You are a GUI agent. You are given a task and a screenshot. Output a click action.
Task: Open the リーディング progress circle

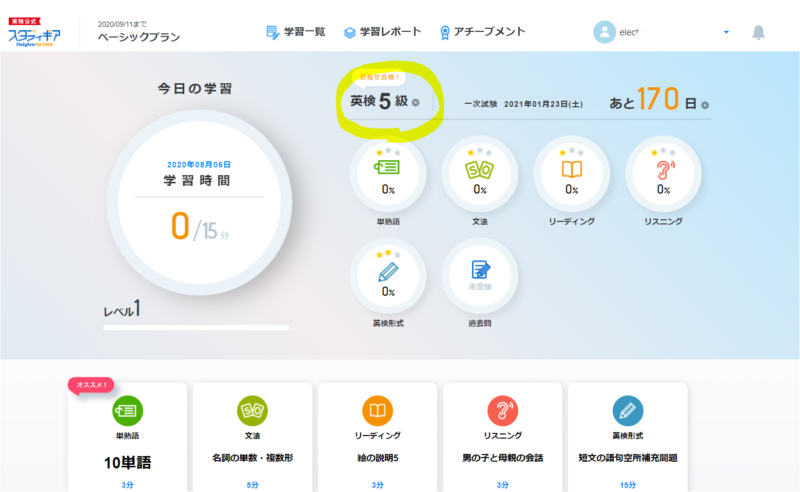pos(571,174)
